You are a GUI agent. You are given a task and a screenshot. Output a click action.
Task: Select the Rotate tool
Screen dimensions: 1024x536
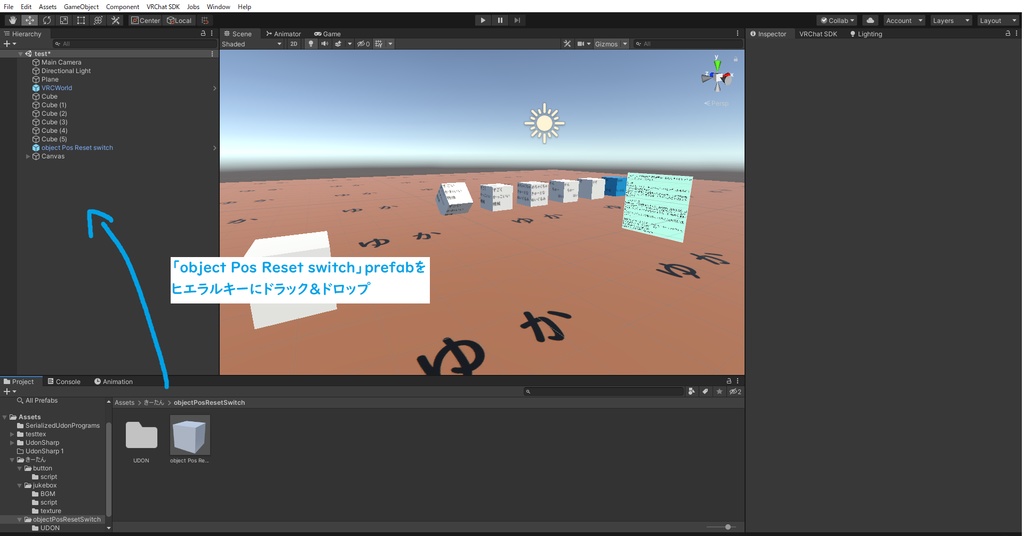47,20
